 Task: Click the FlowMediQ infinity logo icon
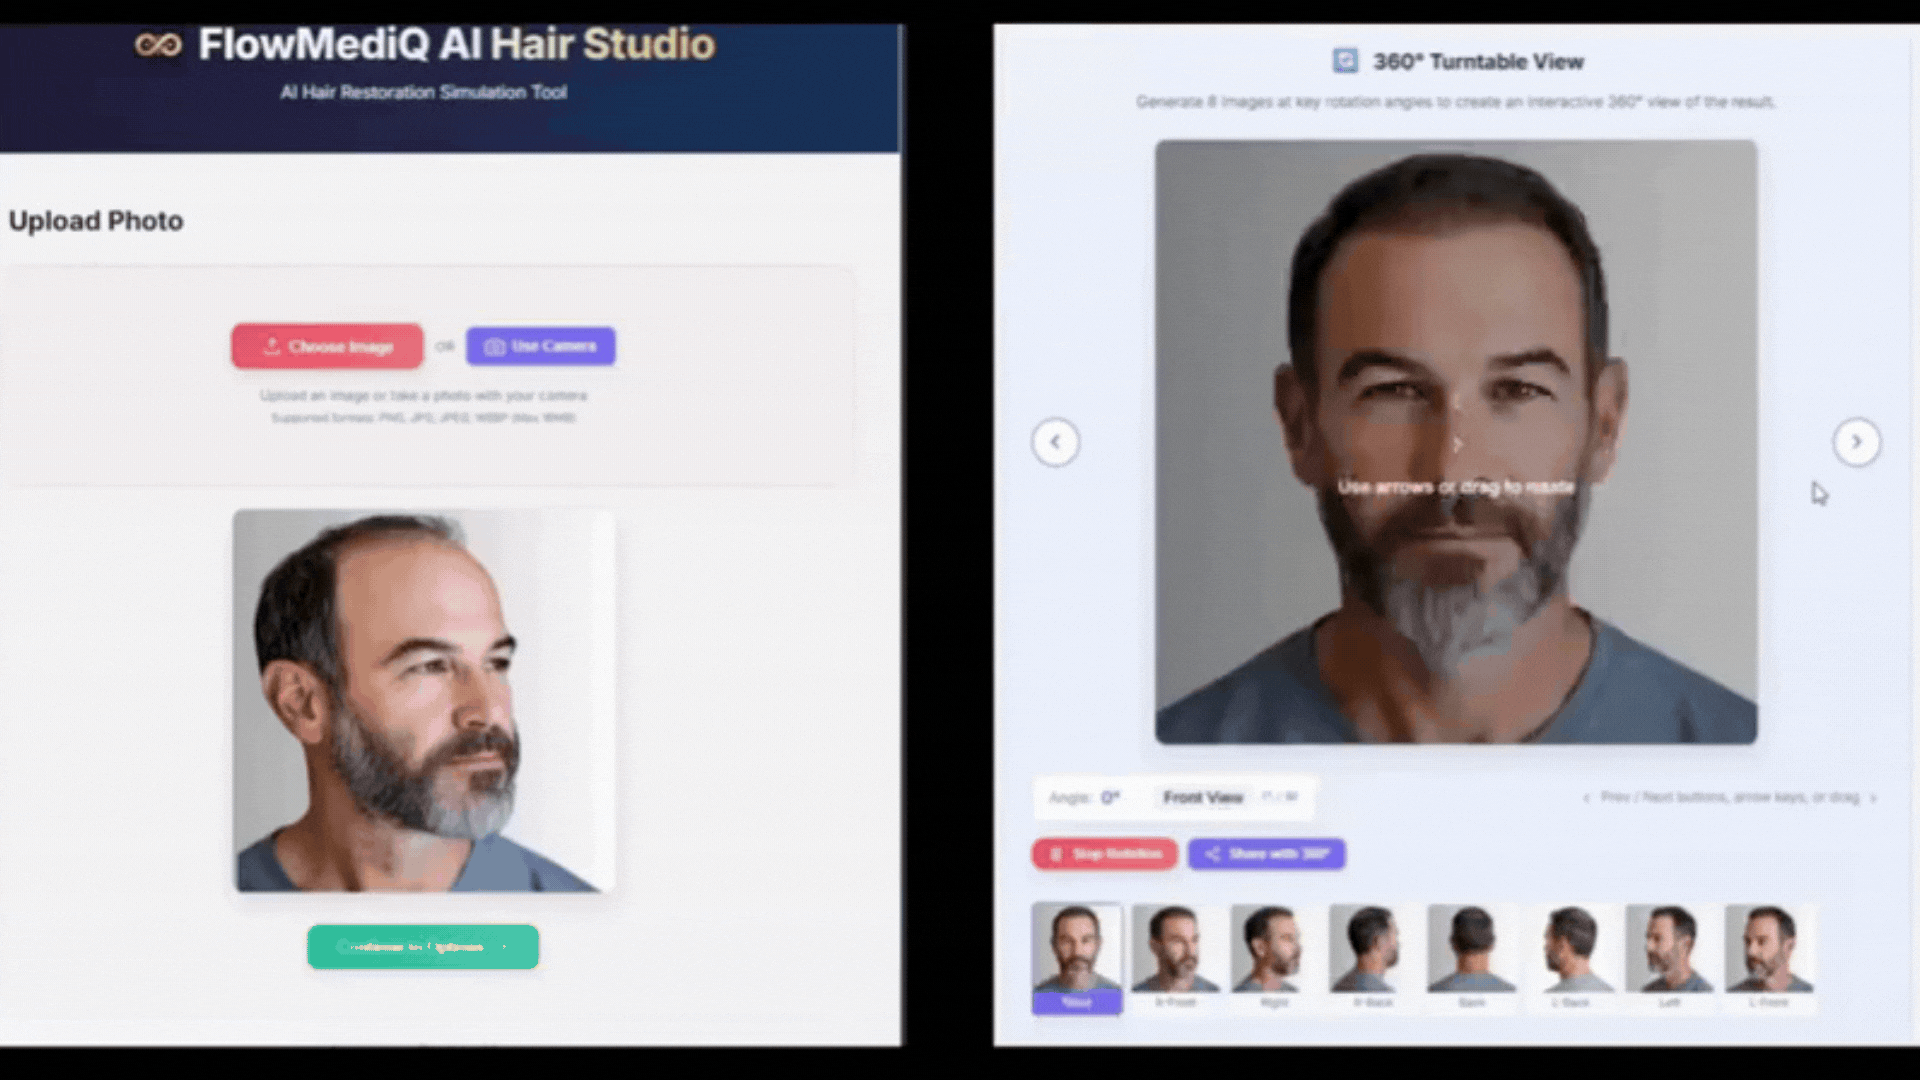(x=158, y=45)
